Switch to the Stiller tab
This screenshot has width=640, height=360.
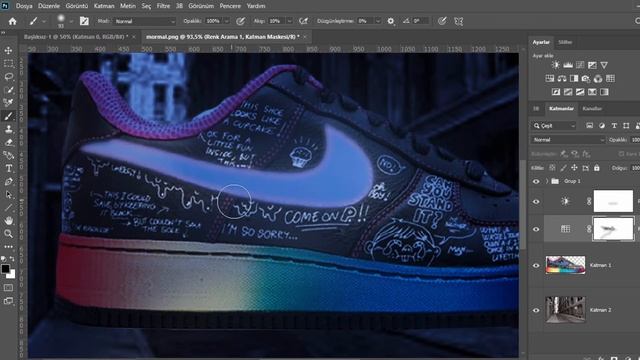pos(565,42)
